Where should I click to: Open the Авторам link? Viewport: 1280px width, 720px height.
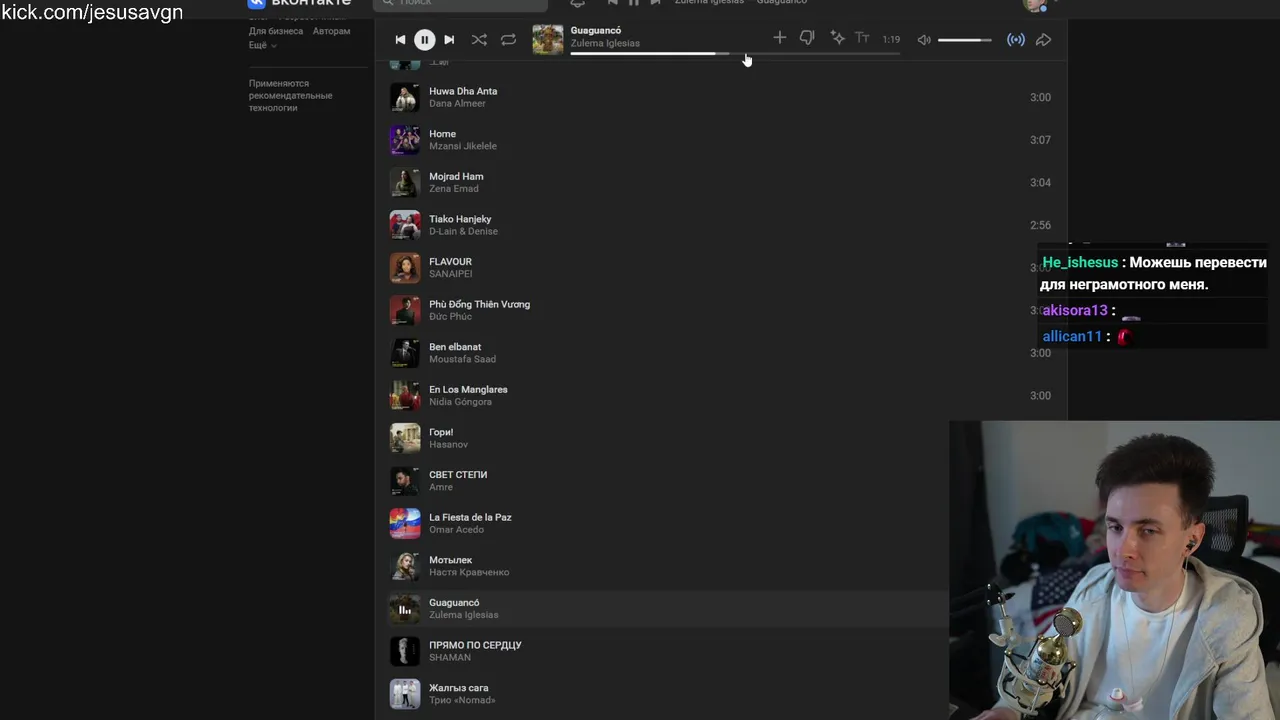(x=331, y=31)
